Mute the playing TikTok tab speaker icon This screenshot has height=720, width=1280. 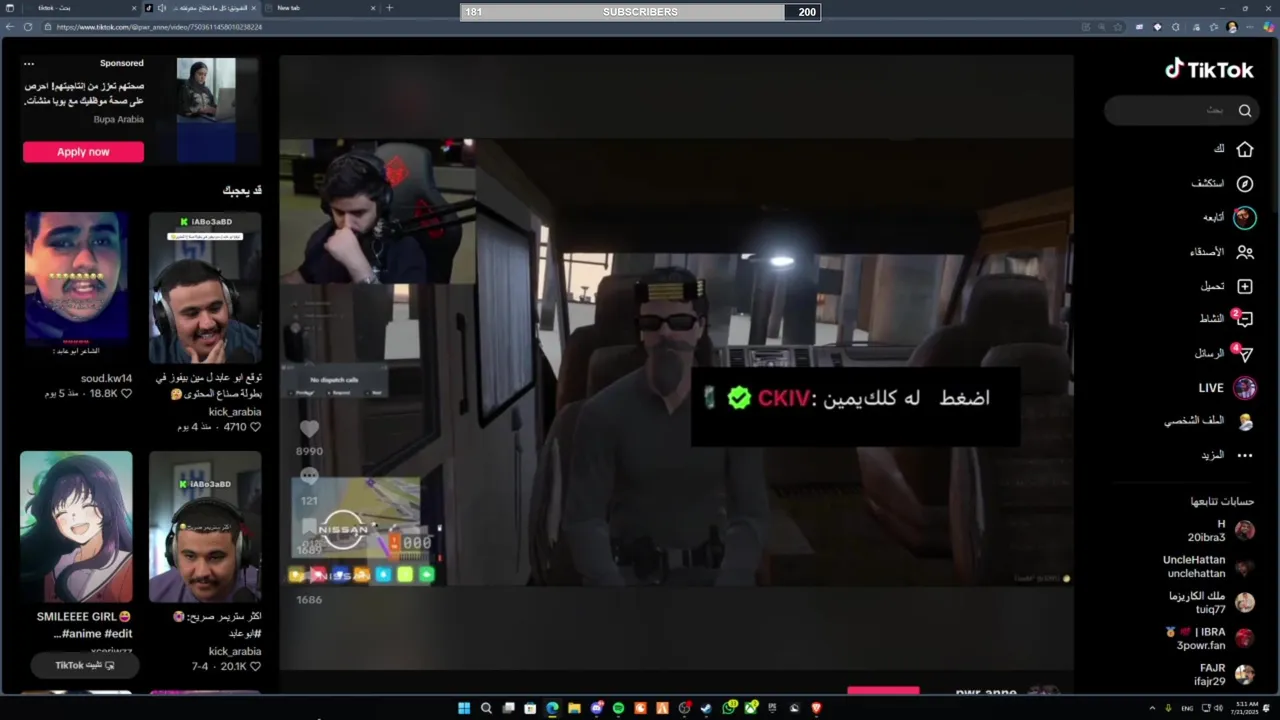pos(161,8)
